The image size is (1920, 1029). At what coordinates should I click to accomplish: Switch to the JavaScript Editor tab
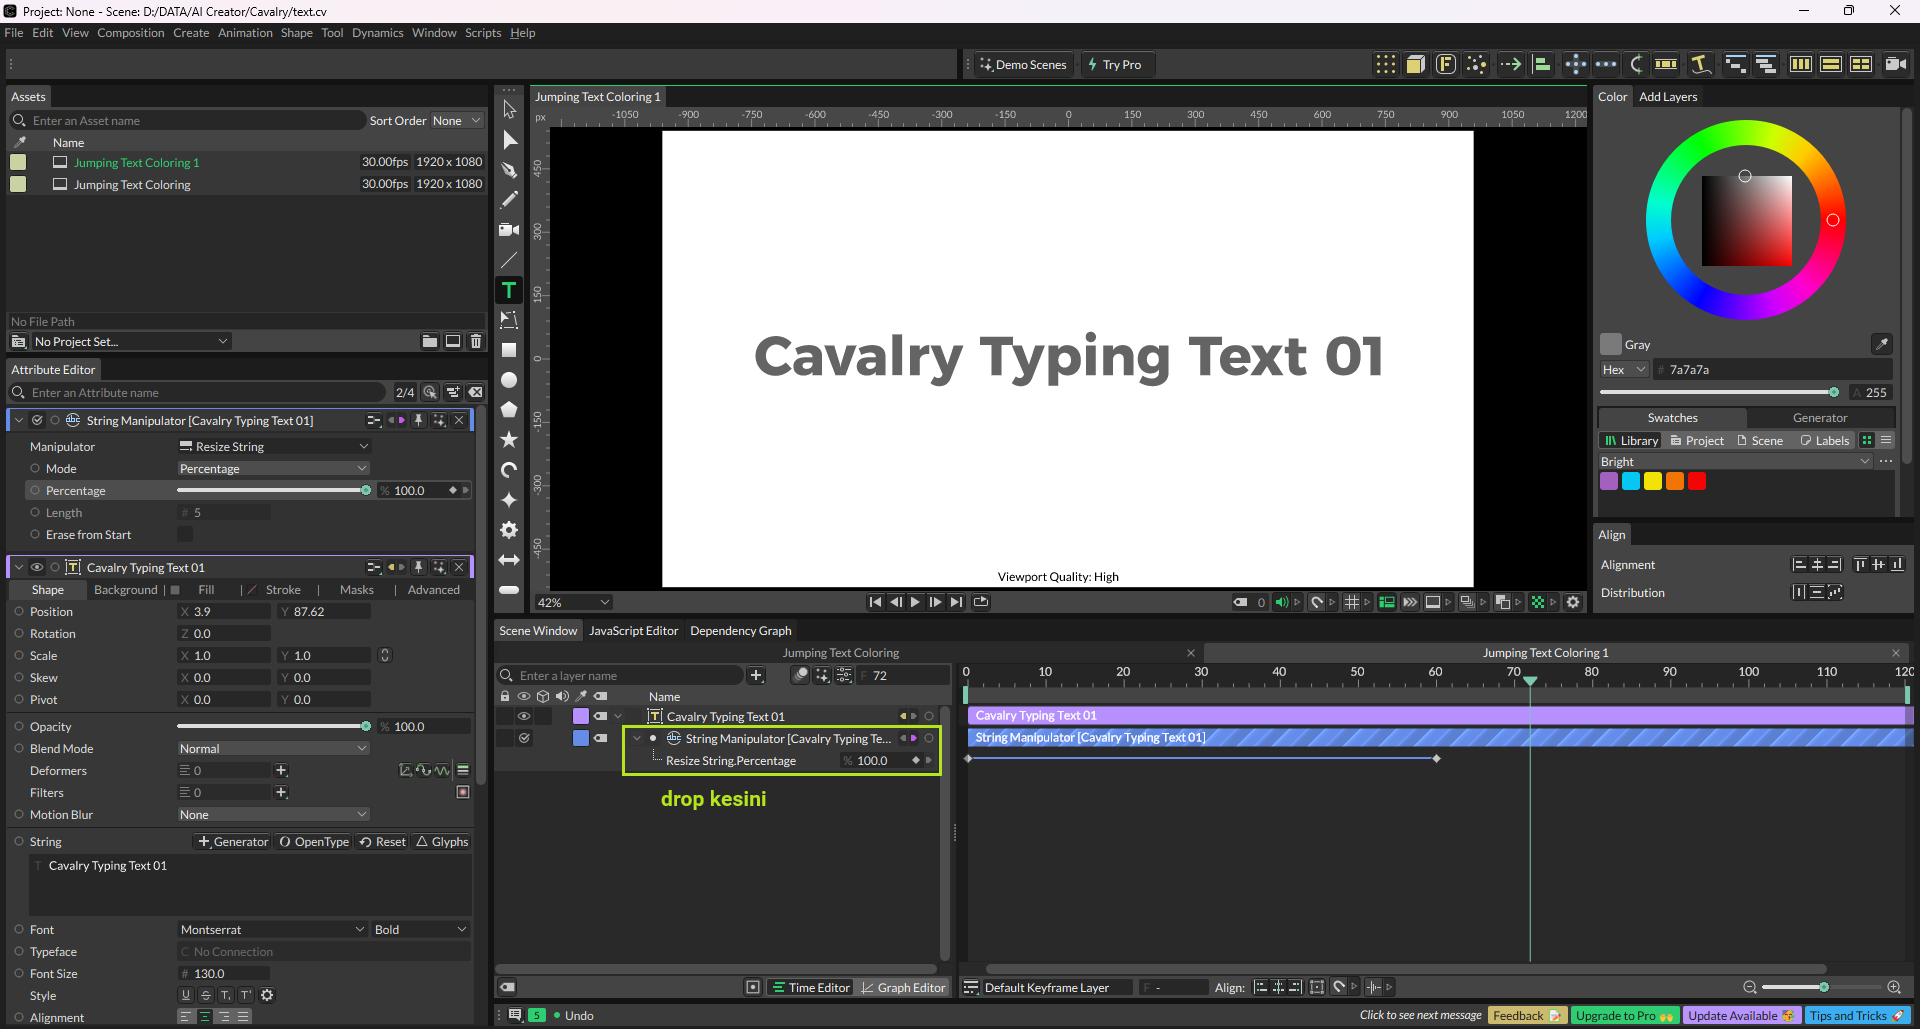pyautogui.click(x=633, y=631)
